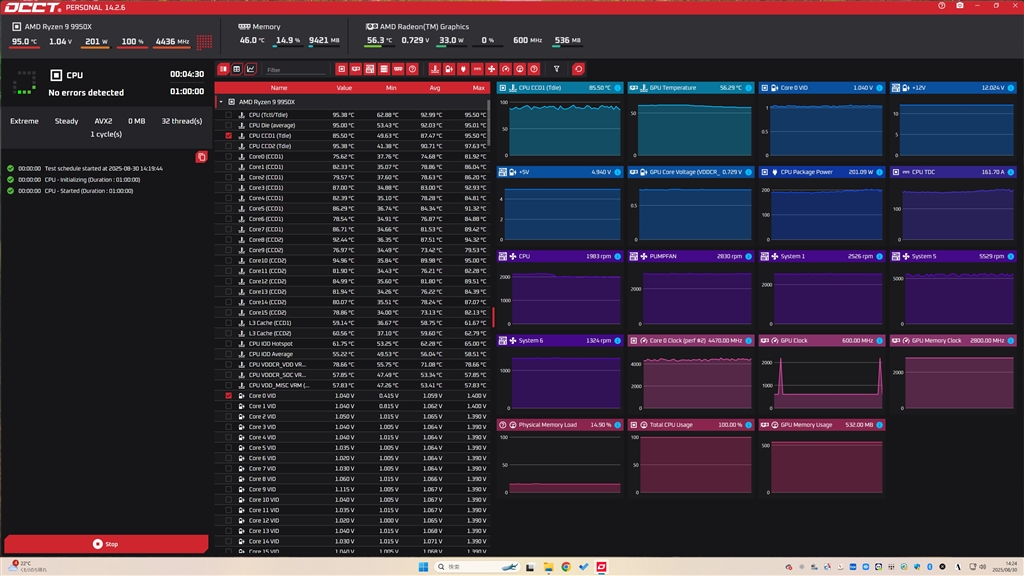Stop the running CPU test
The height and width of the screenshot is (576, 1024).
[106, 544]
